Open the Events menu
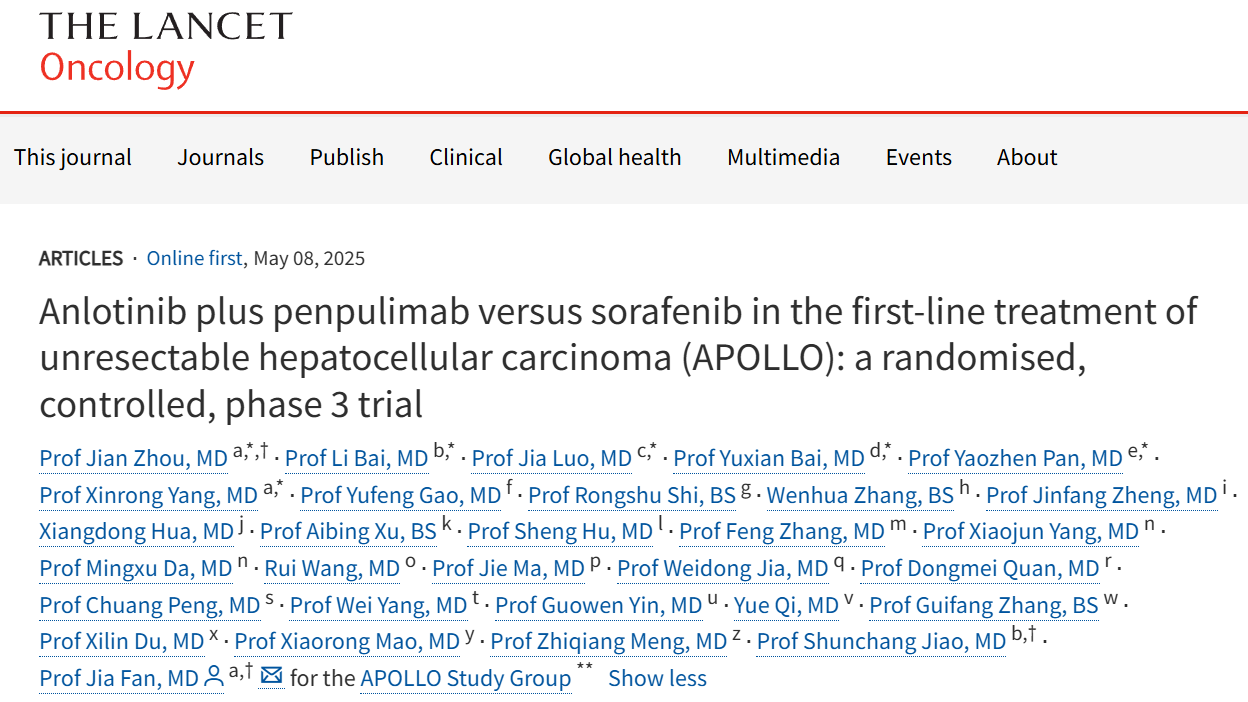This screenshot has height=702, width=1248. (918, 158)
